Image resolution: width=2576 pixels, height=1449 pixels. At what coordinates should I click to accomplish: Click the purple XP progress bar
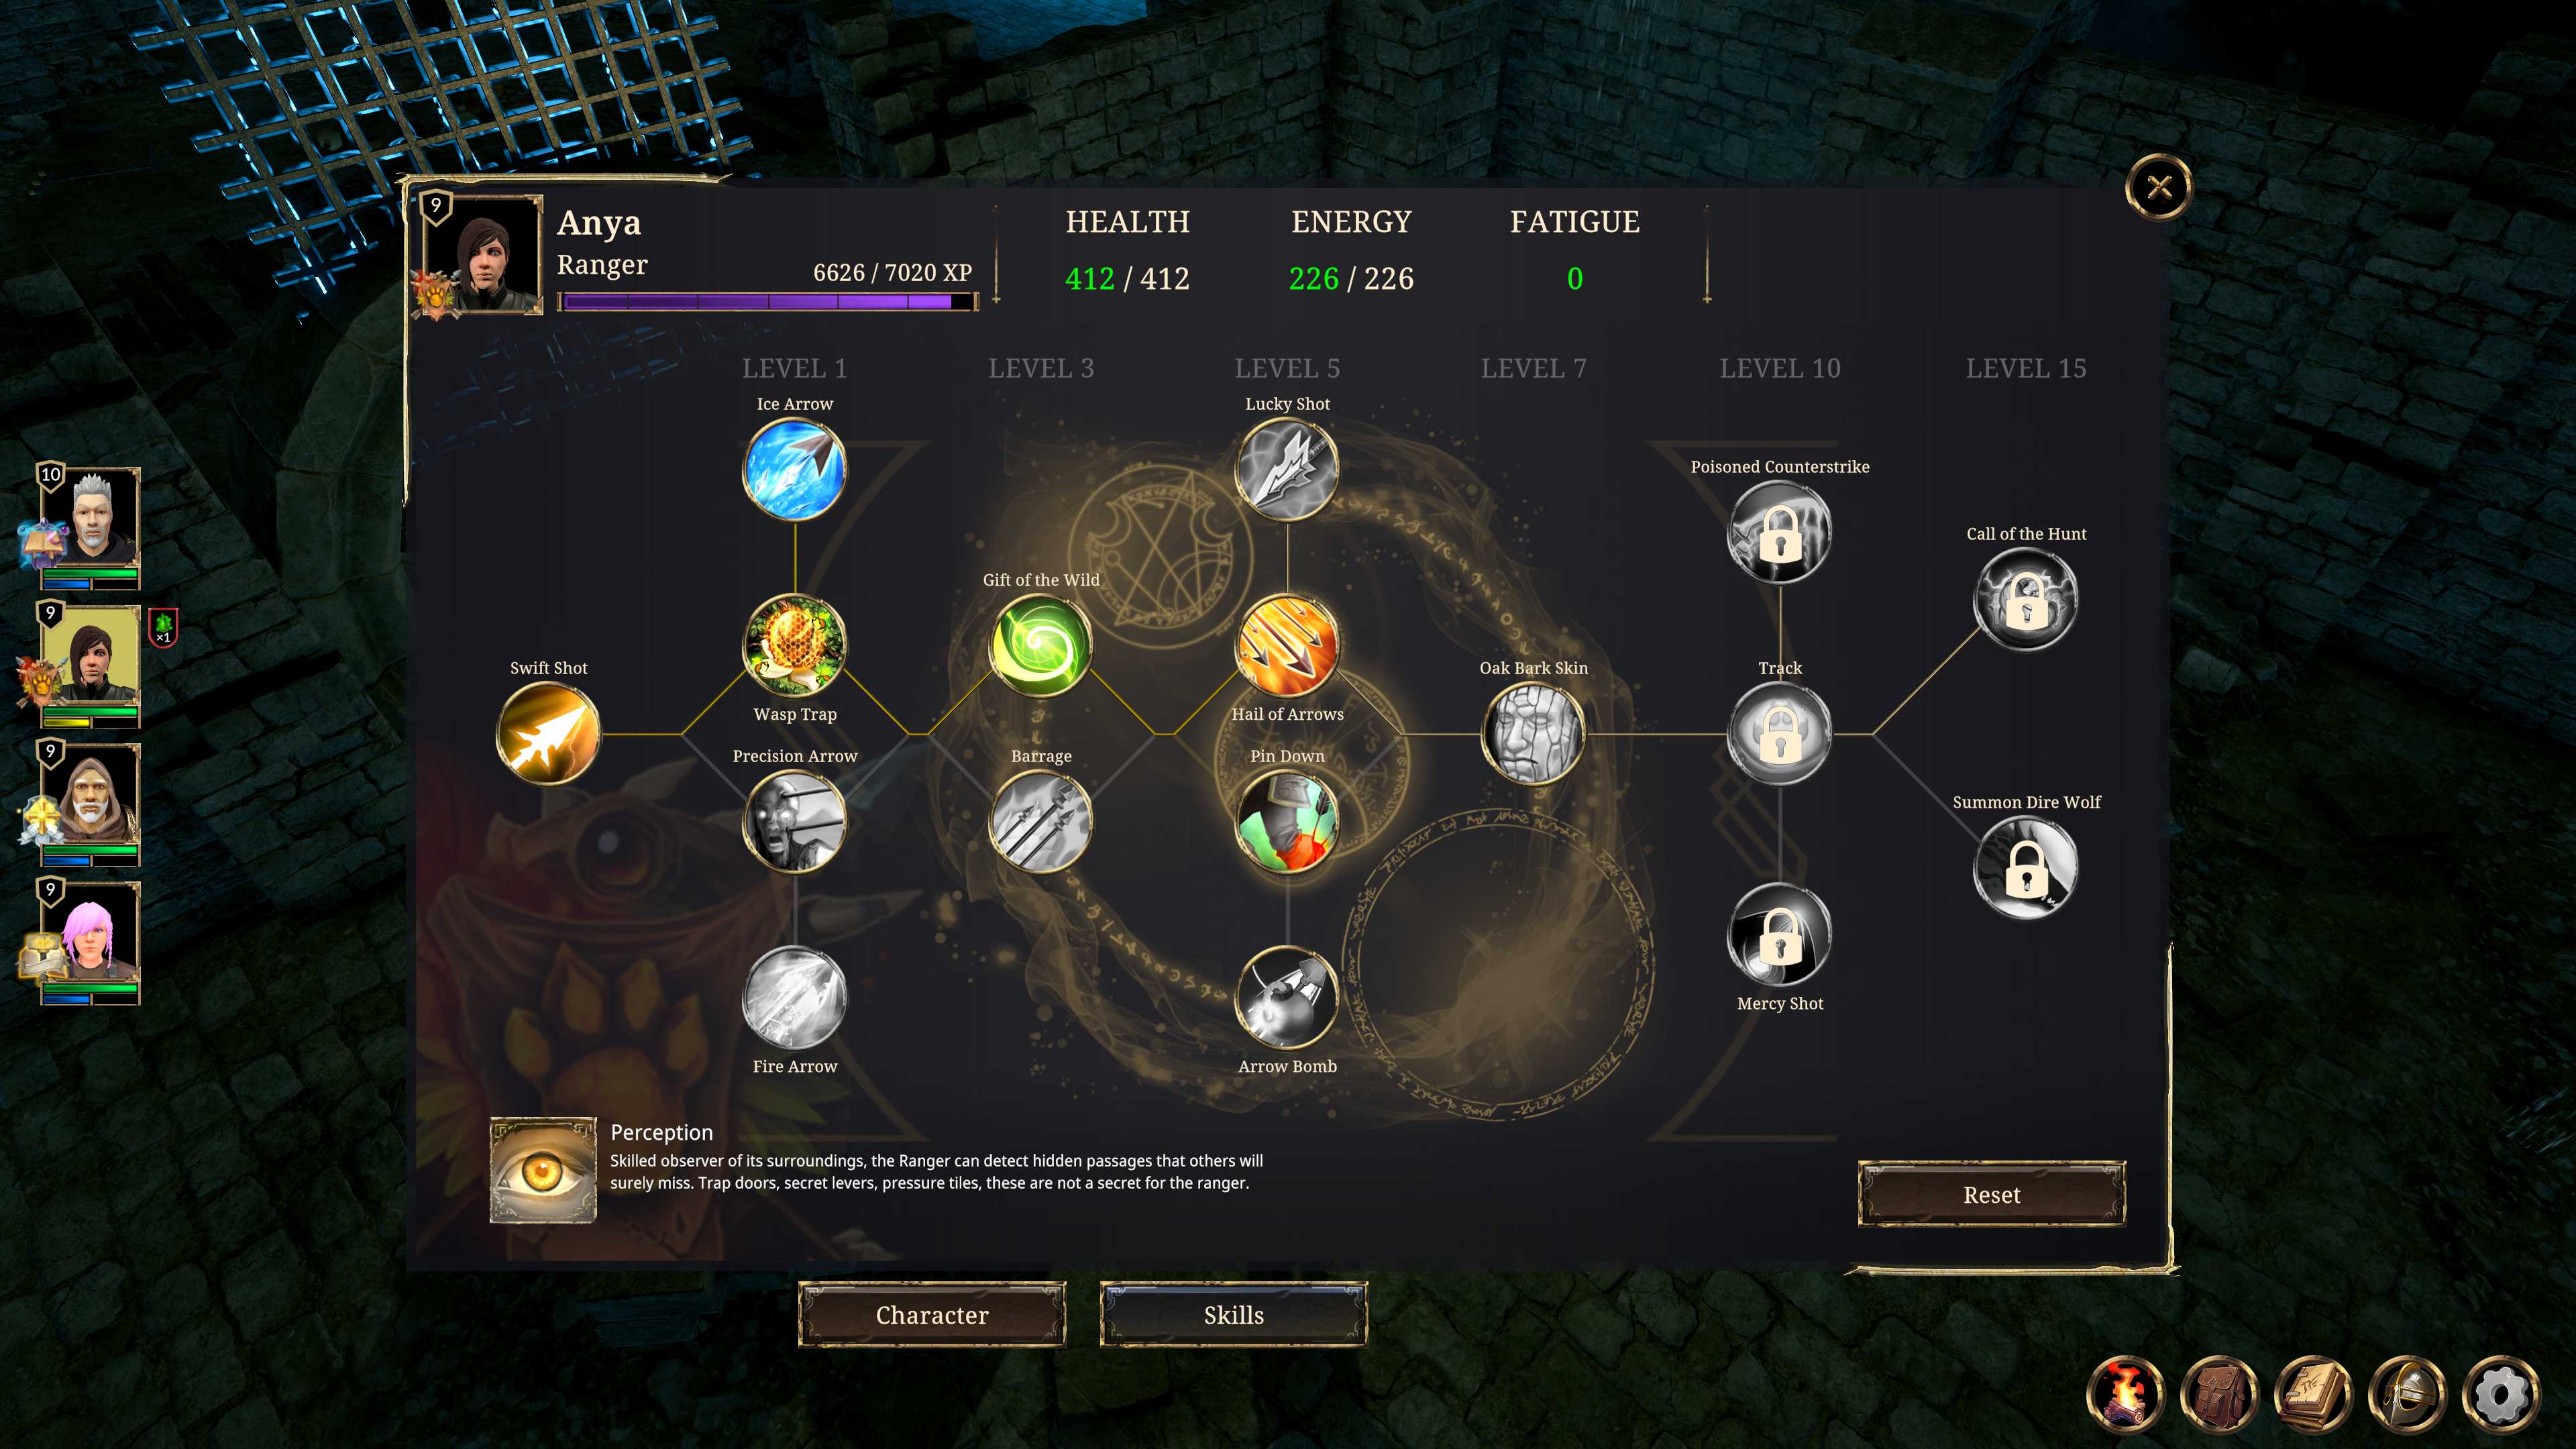pyautogui.click(x=766, y=301)
